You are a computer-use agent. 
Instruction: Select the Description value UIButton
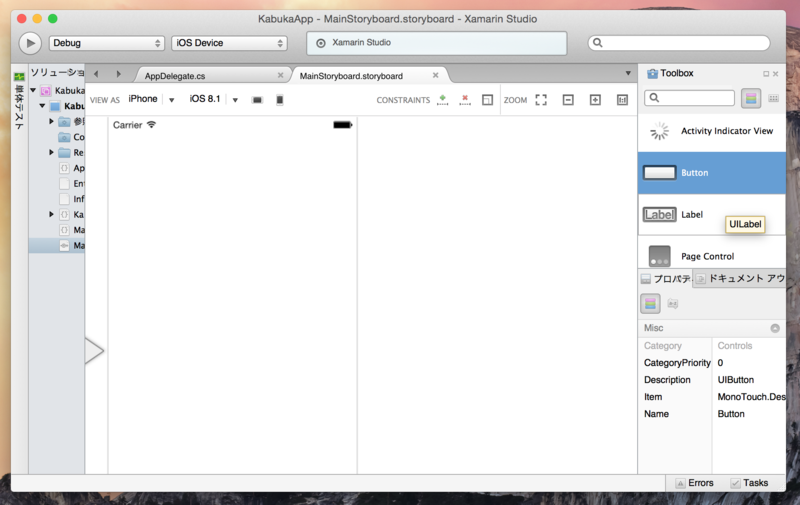(735, 380)
